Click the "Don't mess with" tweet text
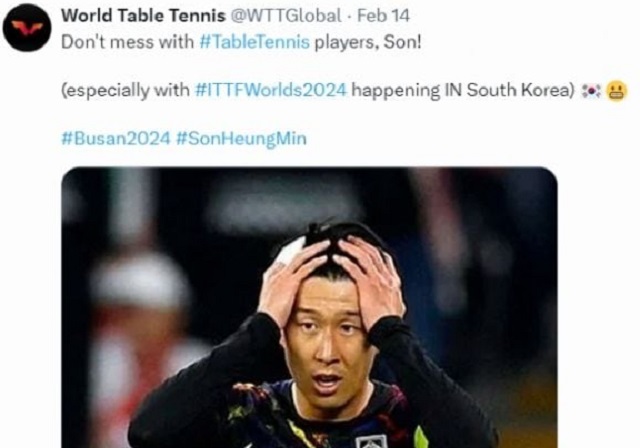 [x=127, y=42]
